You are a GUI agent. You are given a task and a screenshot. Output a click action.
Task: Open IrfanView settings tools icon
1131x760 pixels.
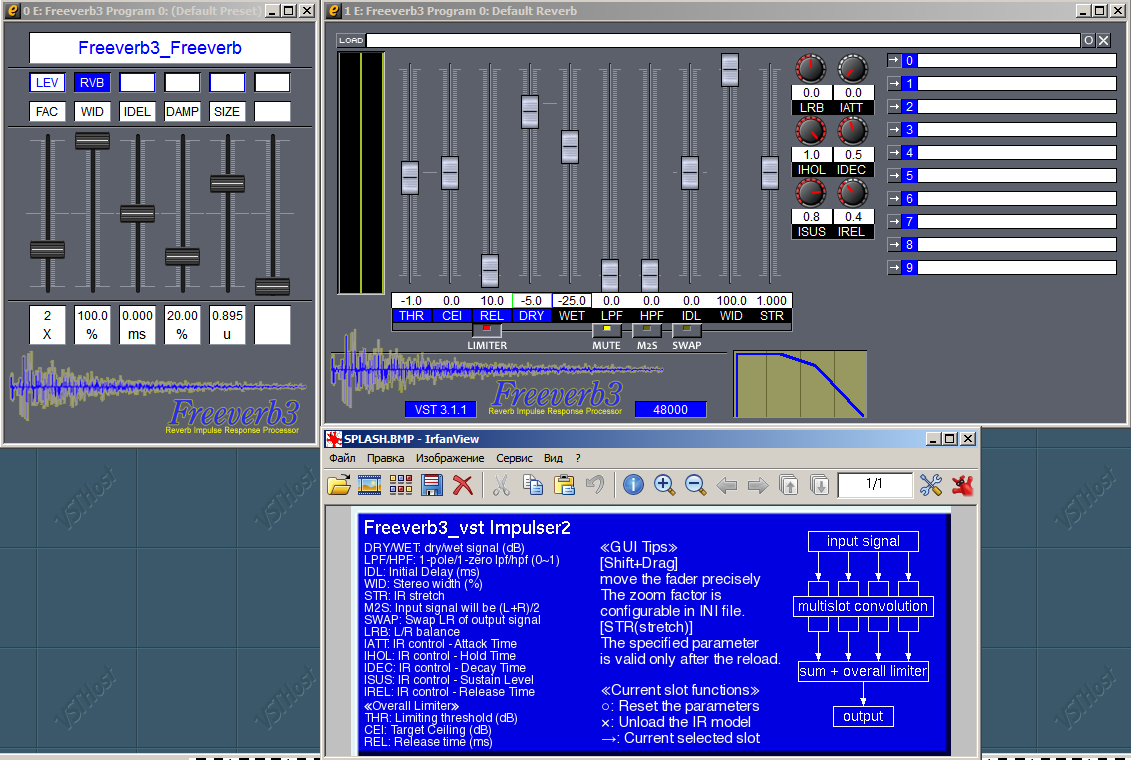pos(930,485)
